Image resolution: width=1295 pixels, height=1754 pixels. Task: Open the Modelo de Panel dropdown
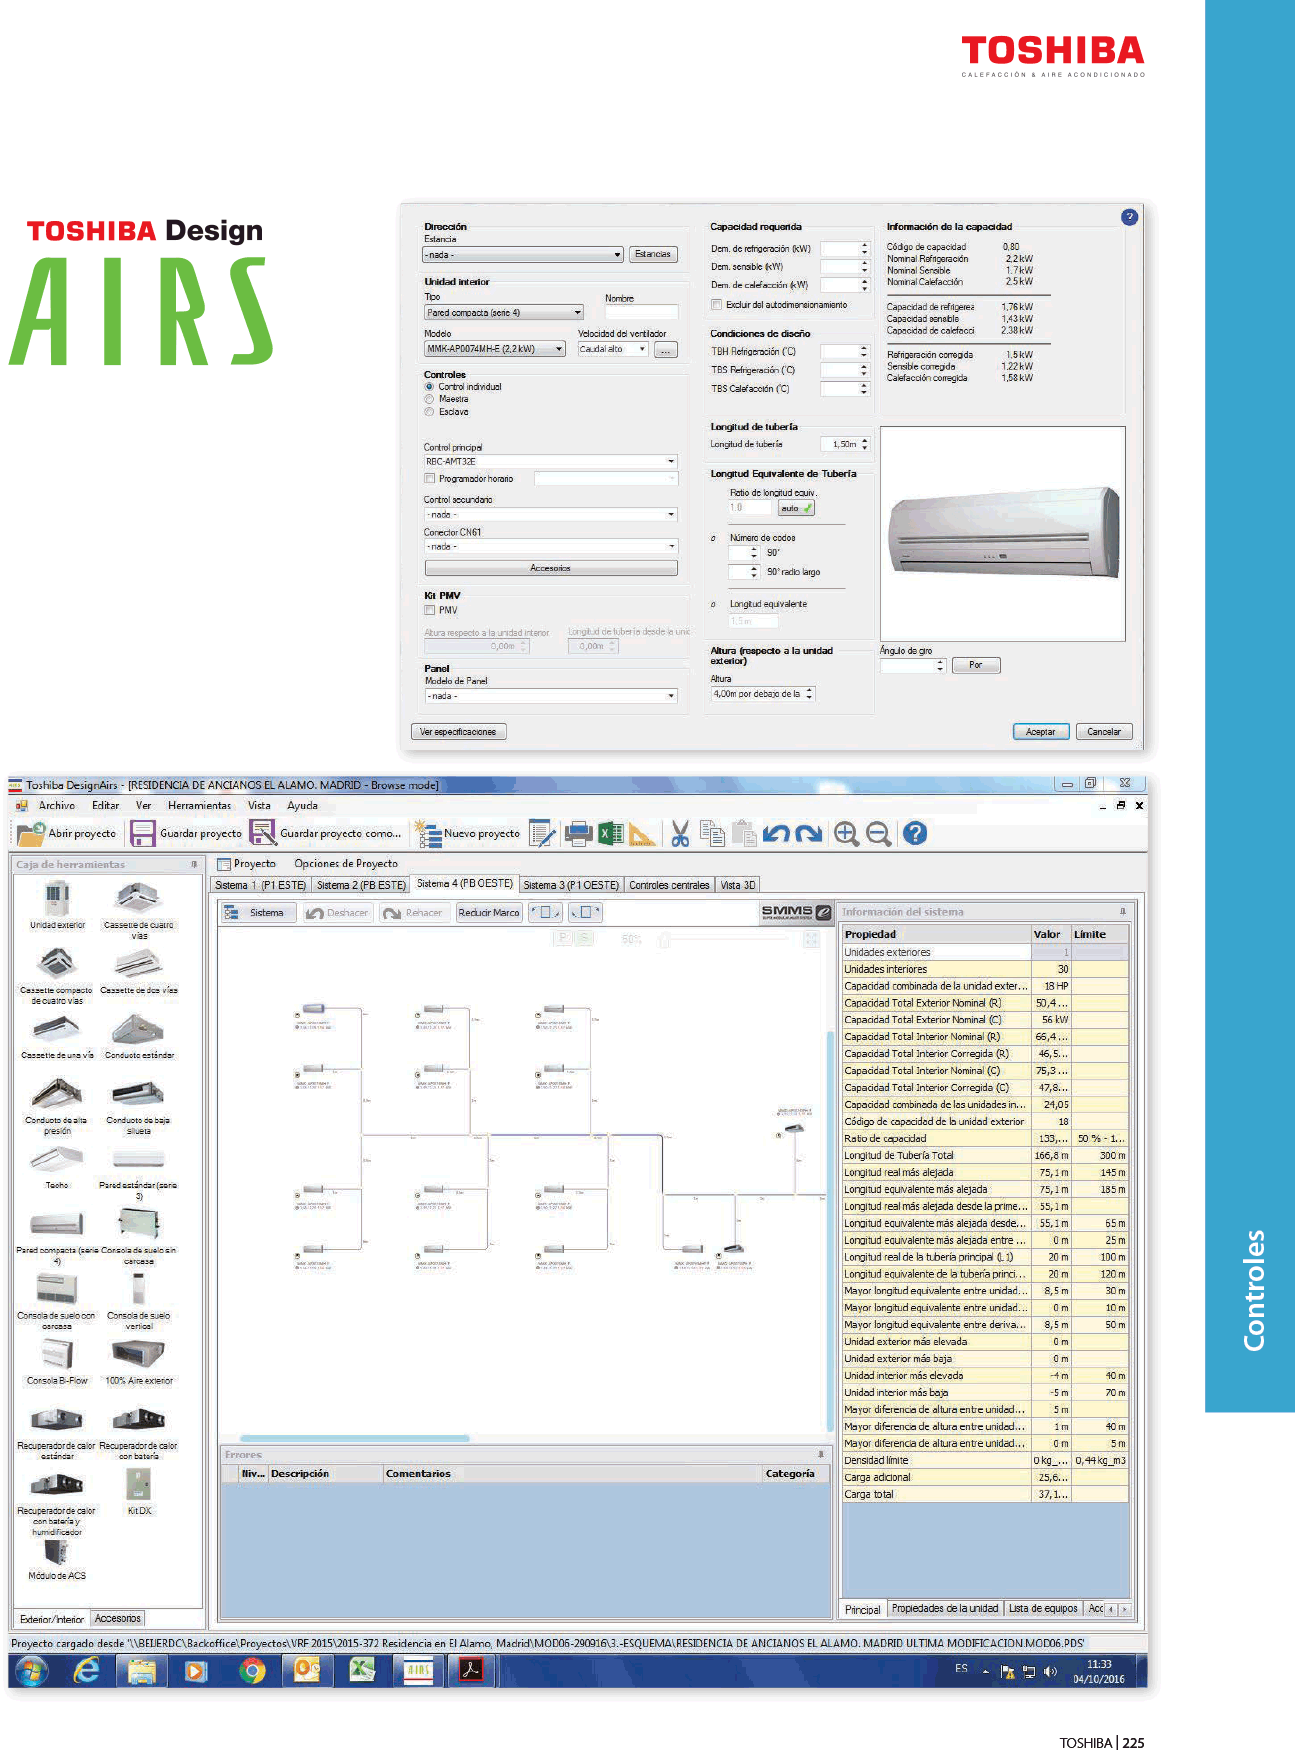point(551,695)
